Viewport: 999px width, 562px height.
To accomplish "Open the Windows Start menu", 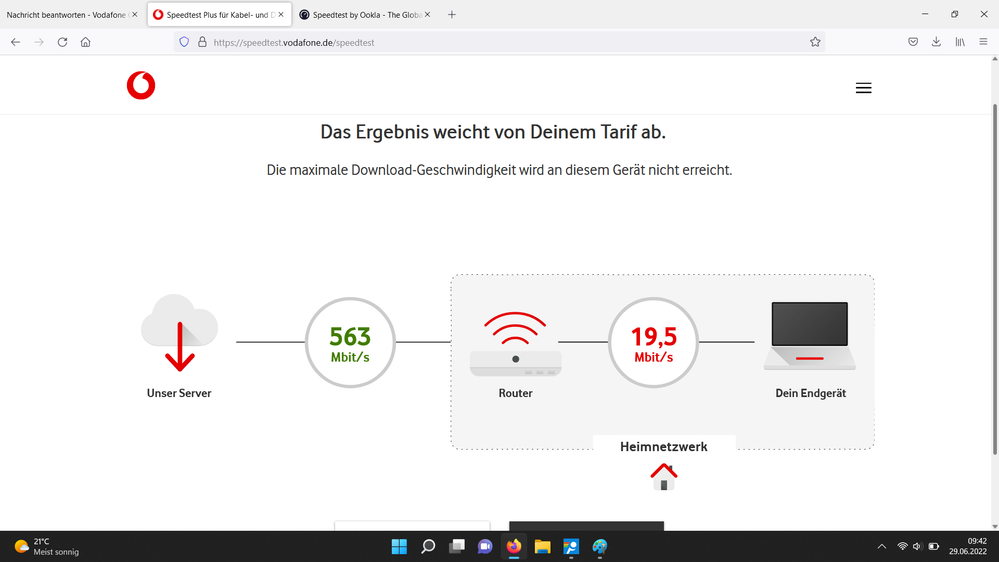I will tap(399, 547).
